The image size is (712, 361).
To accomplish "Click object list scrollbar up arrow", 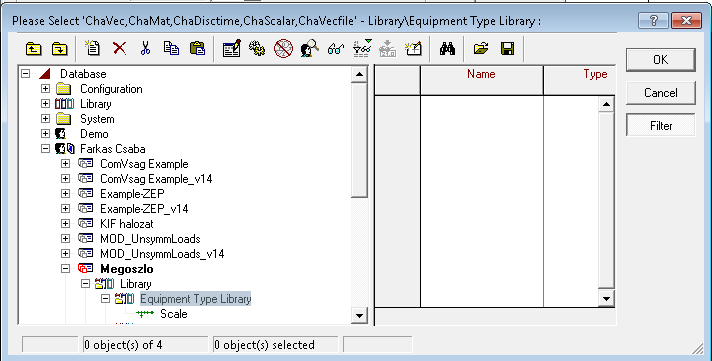I will click(x=606, y=104).
